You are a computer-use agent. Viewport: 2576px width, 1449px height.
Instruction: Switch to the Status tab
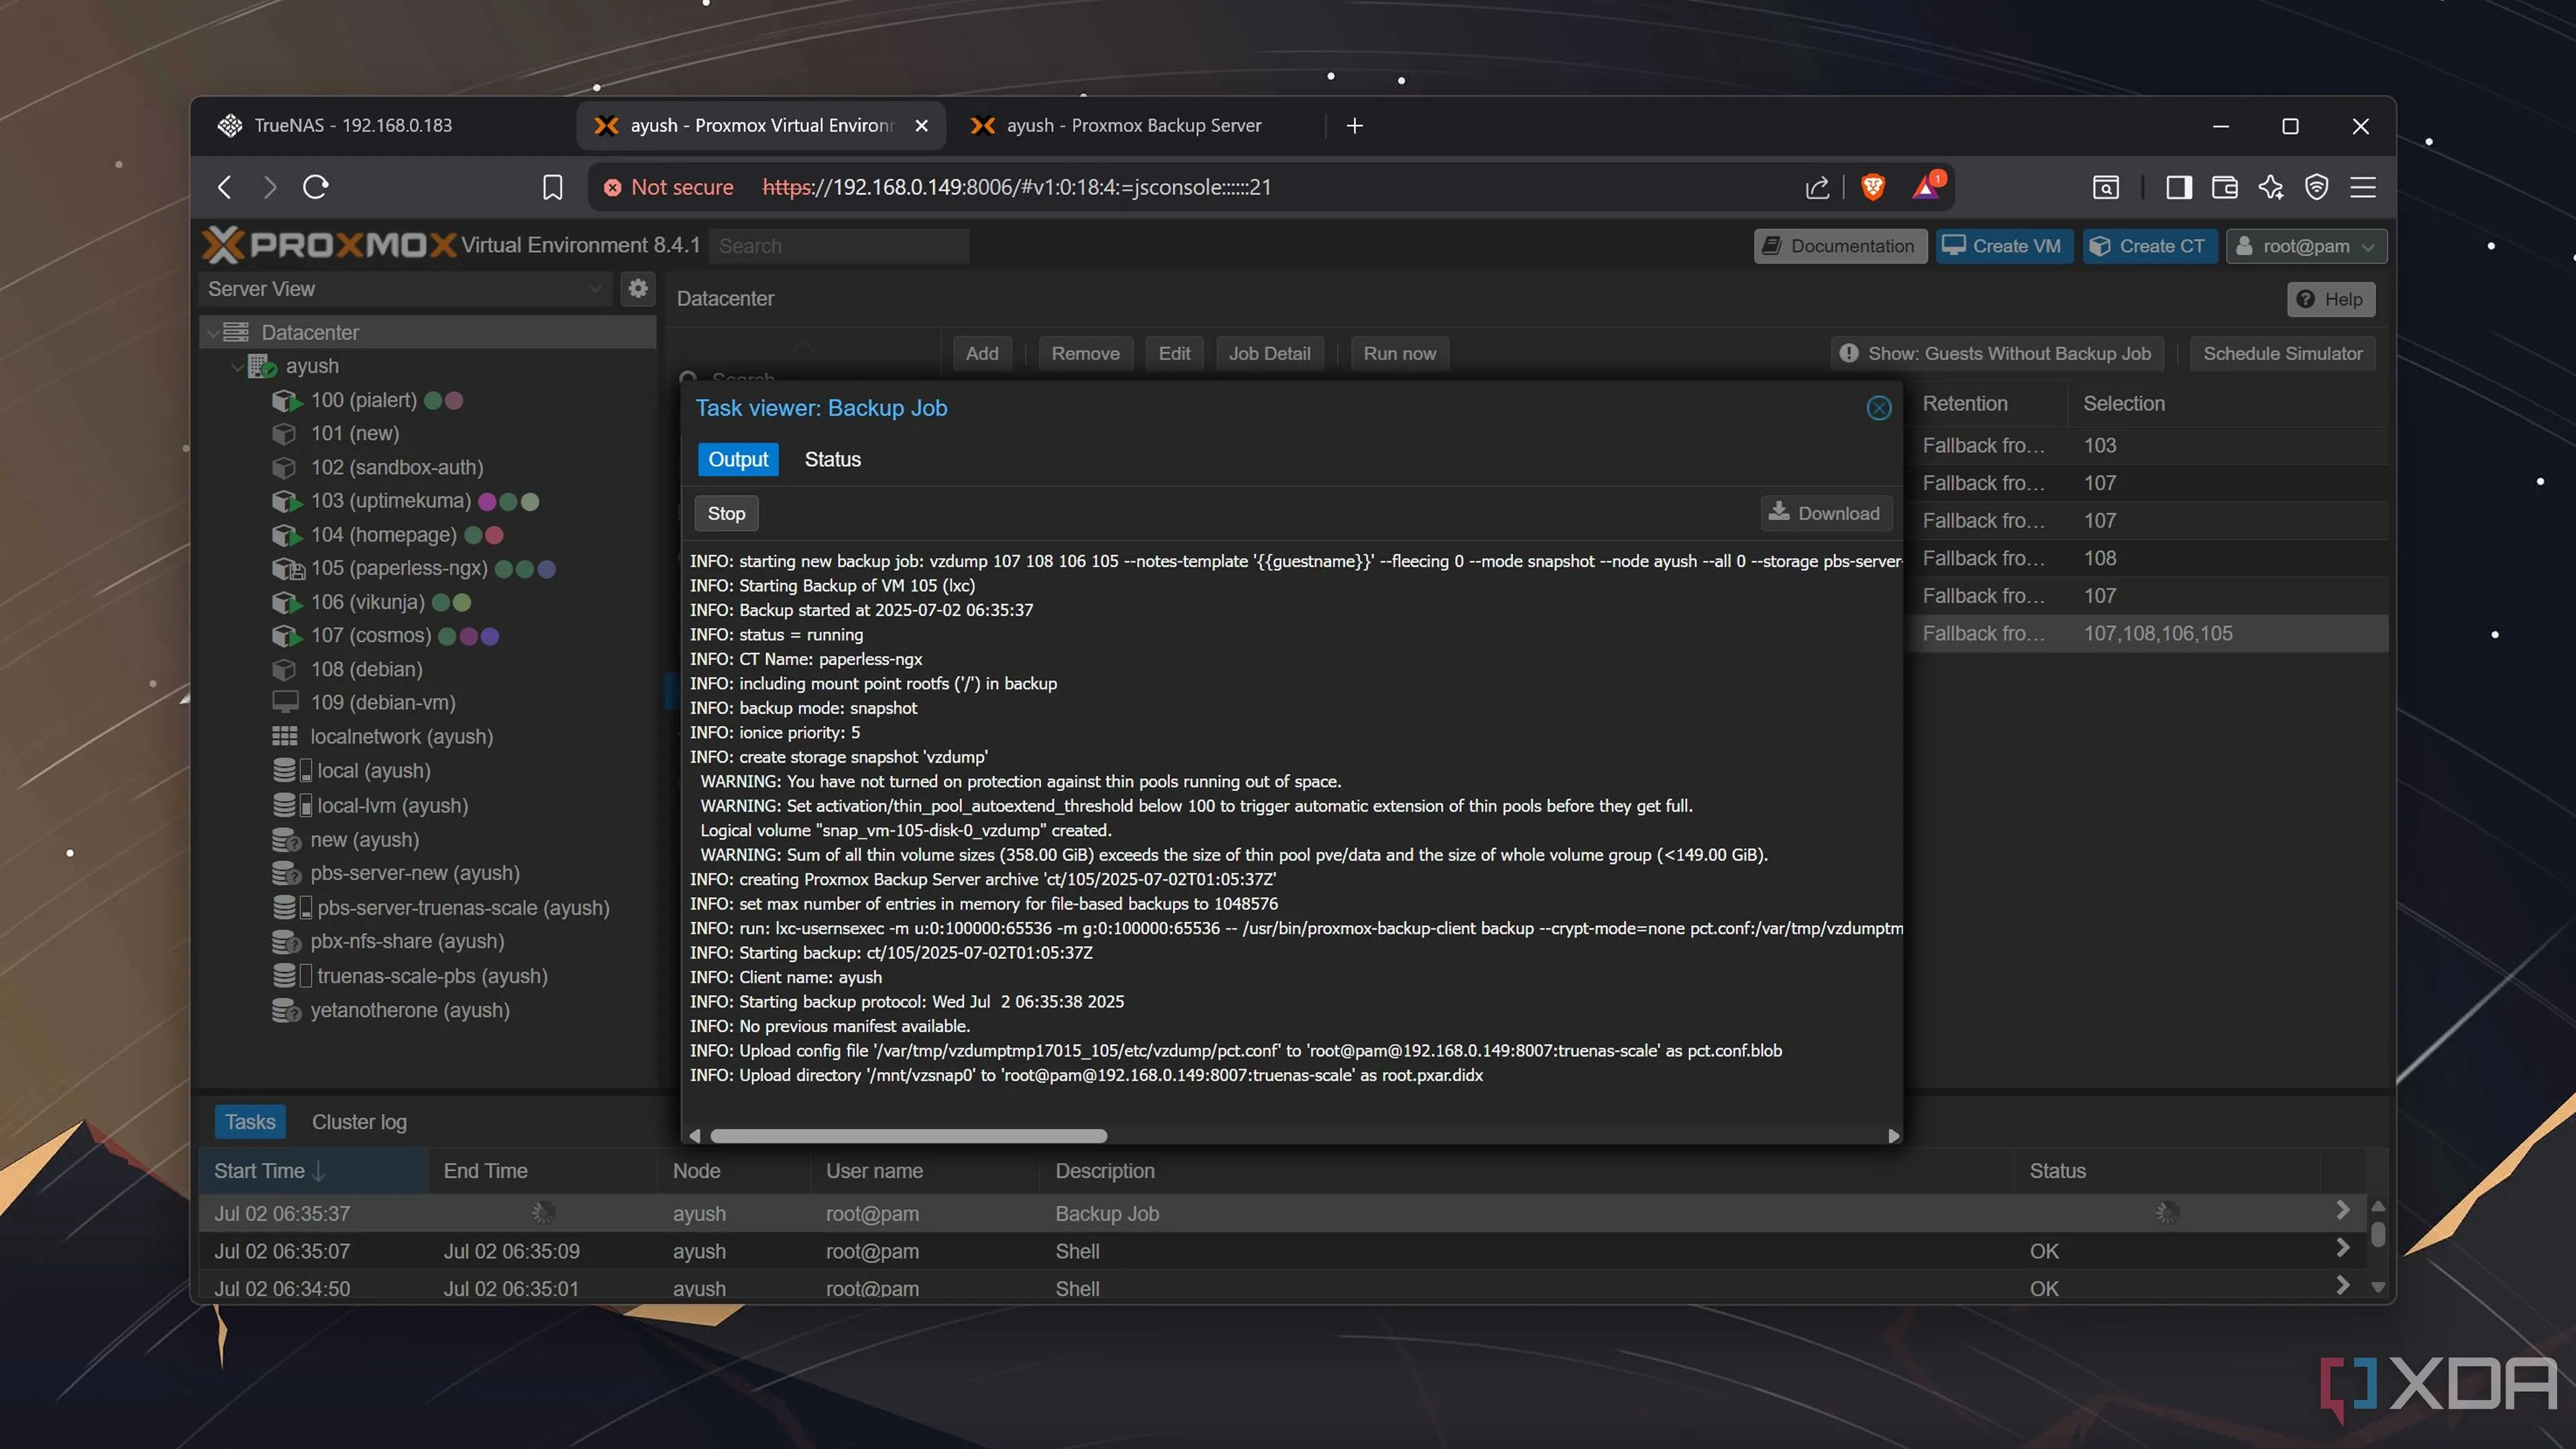pyautogui.click(x=832, y=459)
